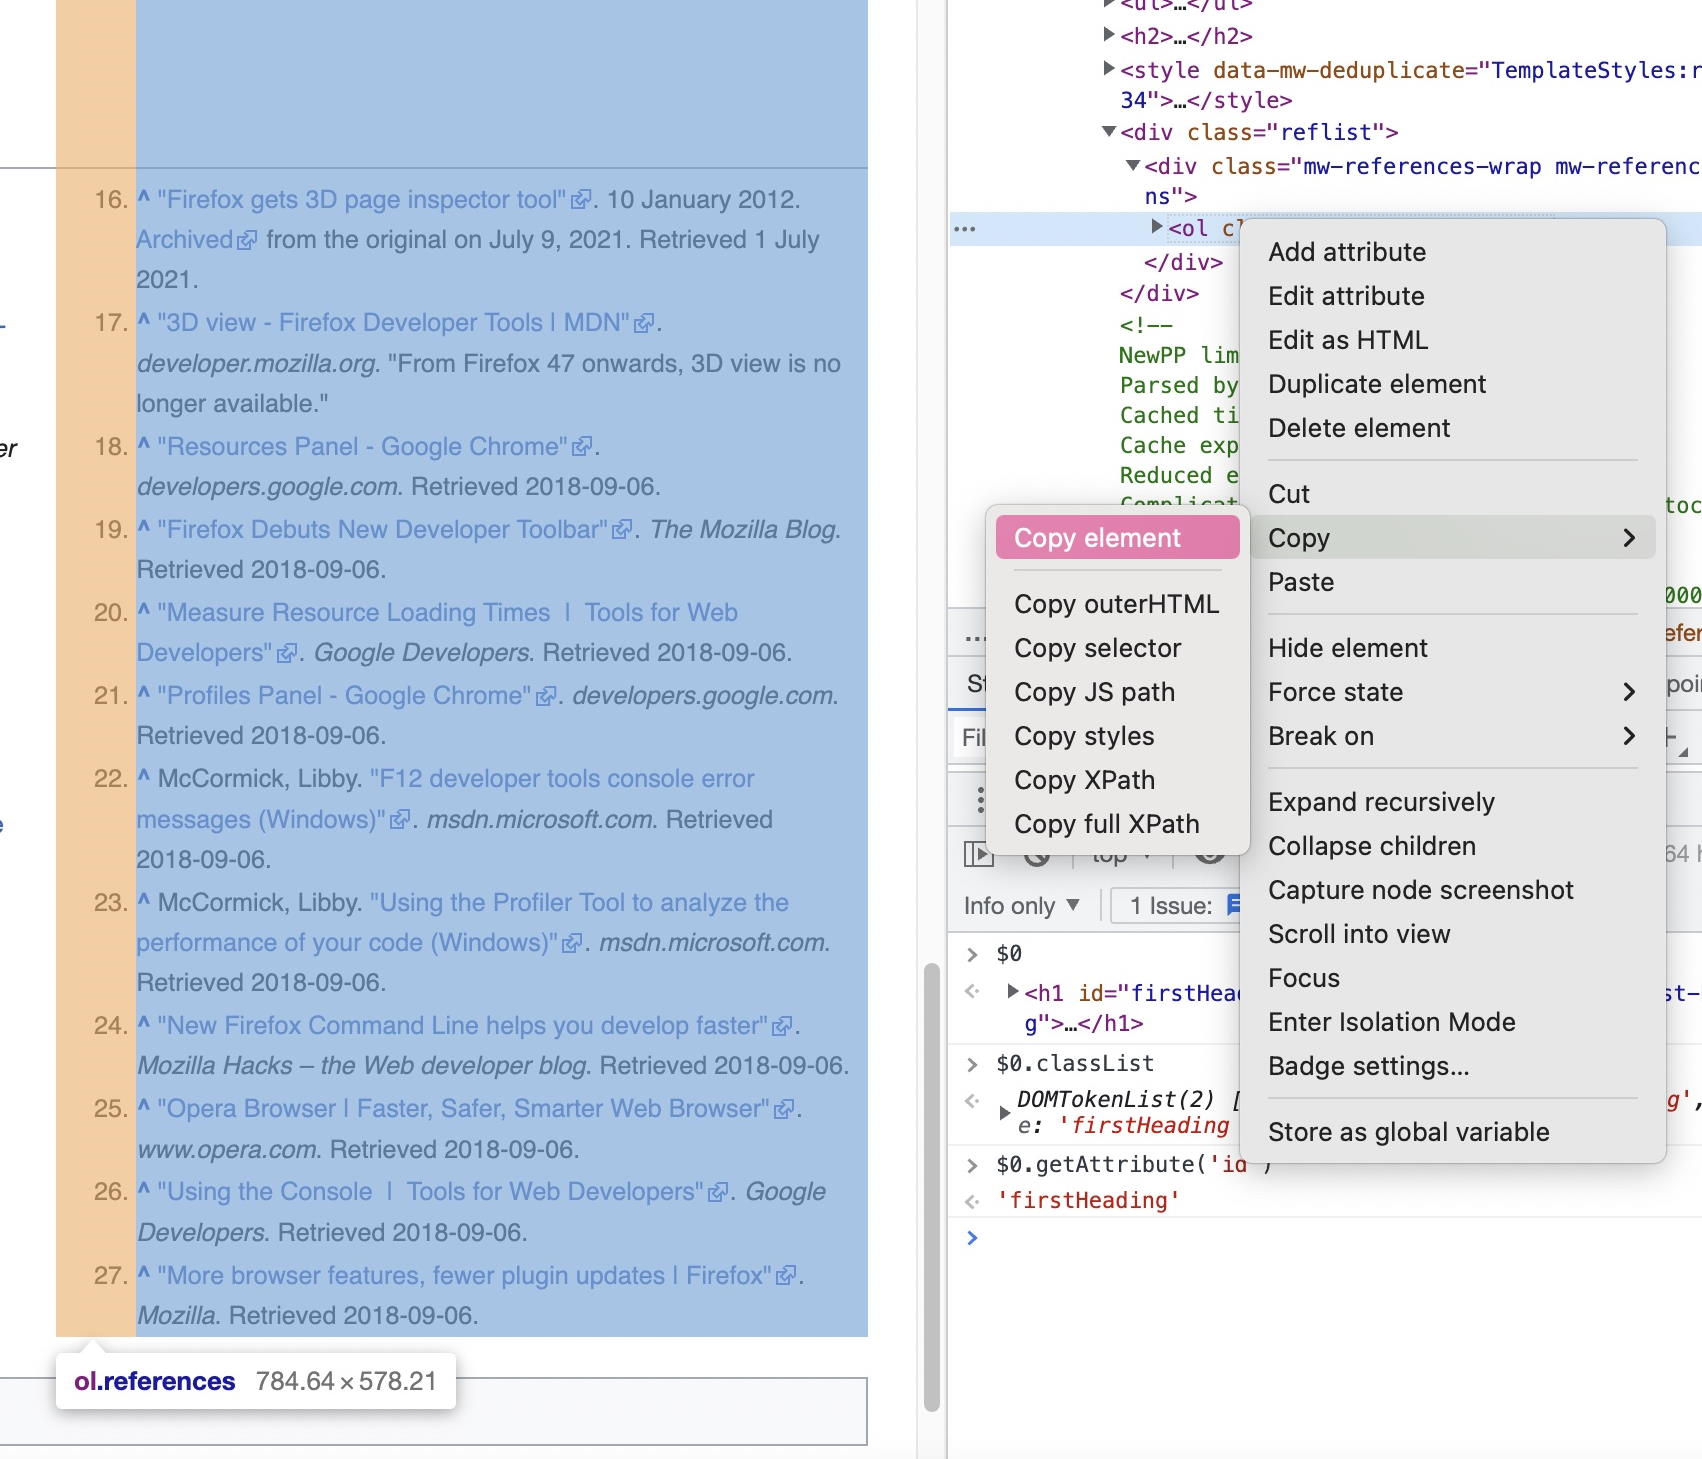Click Add attribute in context menu
The width and height of the screenshot is (1702, 1459).
[x=1452, y=252]
